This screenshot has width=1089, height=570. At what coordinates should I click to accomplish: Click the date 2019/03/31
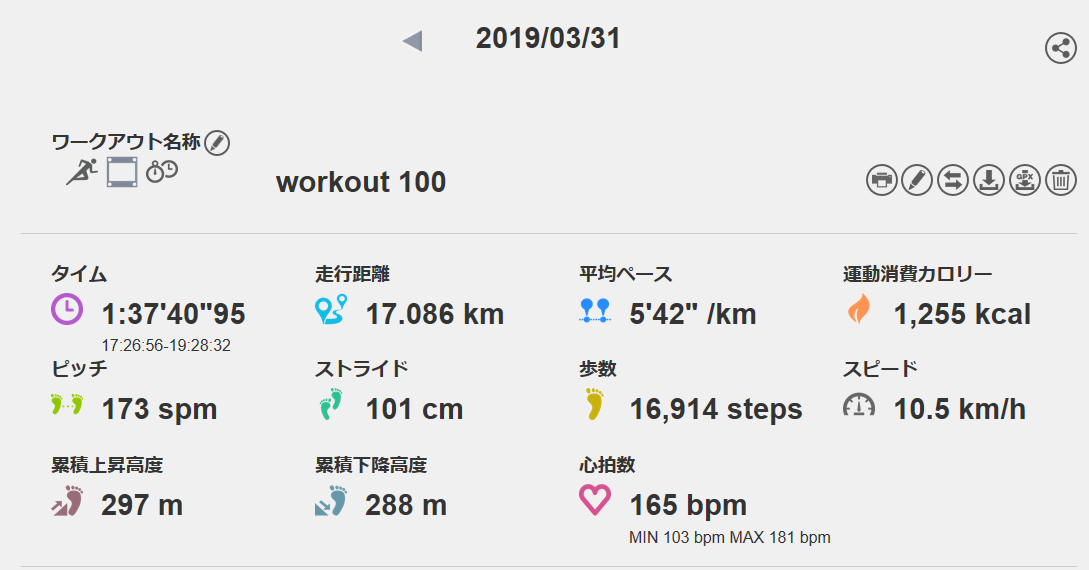coord(548,39)
